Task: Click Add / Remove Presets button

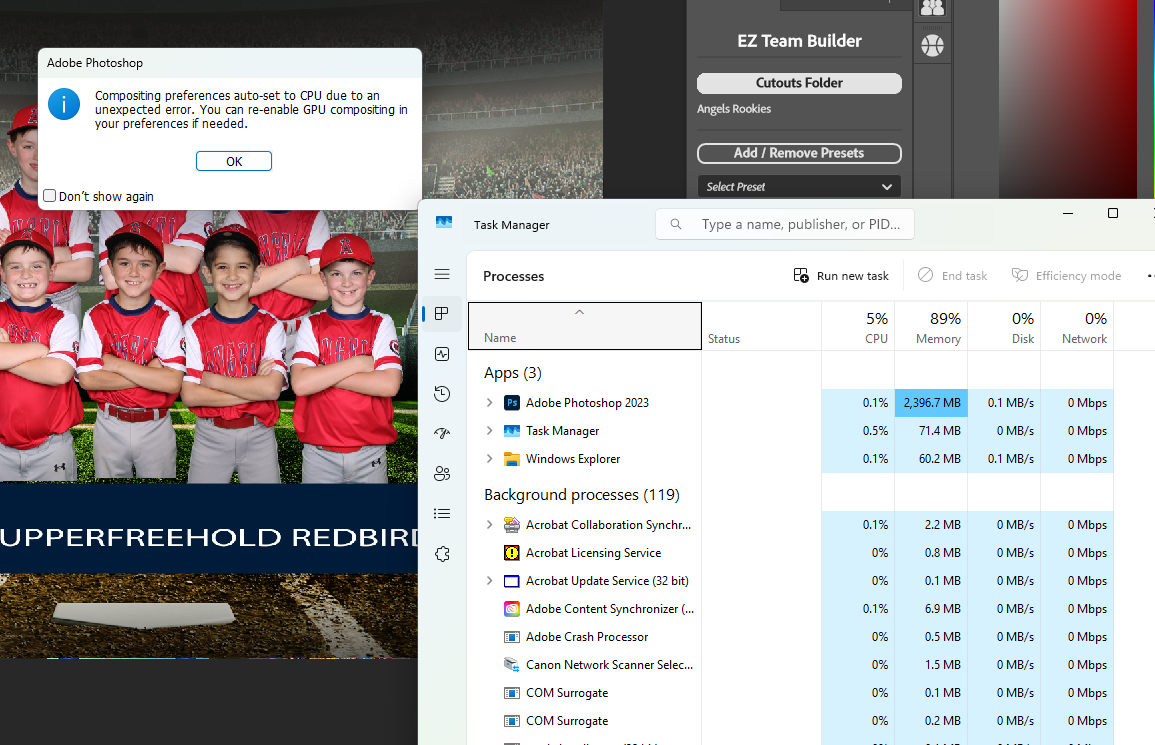Action: click(799, 153)
